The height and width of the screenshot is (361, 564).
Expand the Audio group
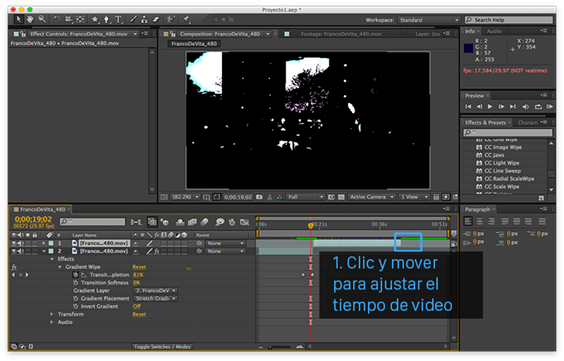(52, 322)
